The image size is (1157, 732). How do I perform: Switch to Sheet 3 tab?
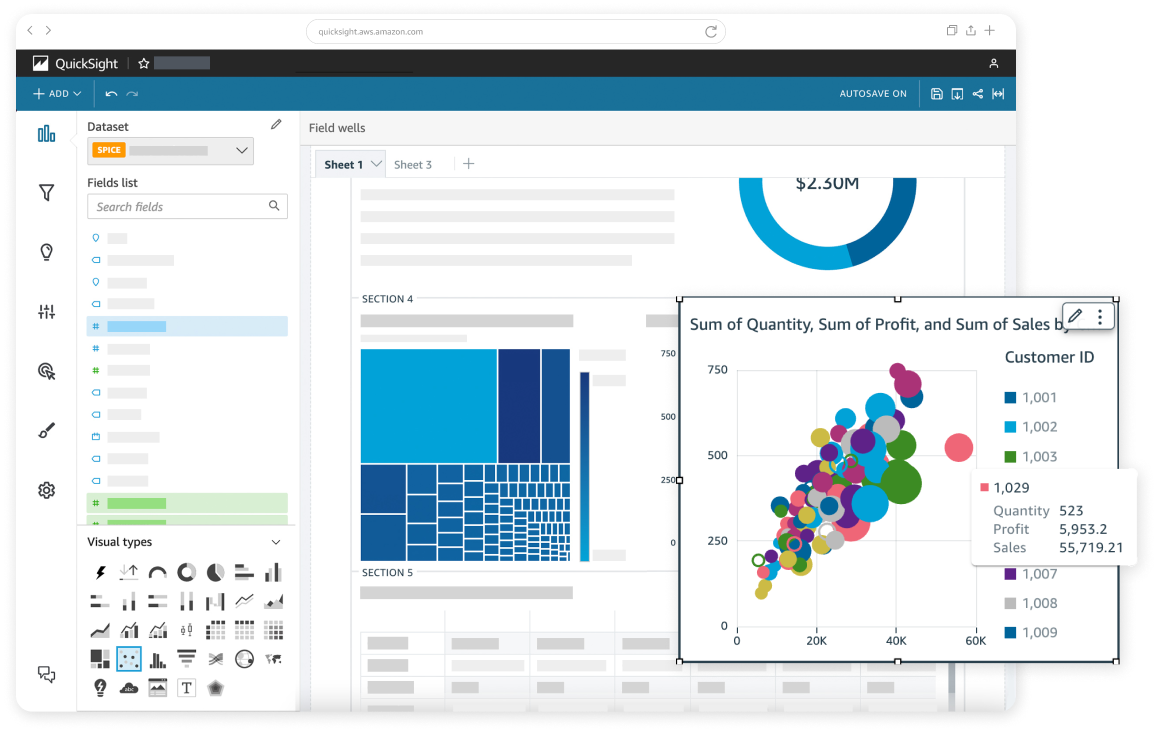click(x=414, y=163)
